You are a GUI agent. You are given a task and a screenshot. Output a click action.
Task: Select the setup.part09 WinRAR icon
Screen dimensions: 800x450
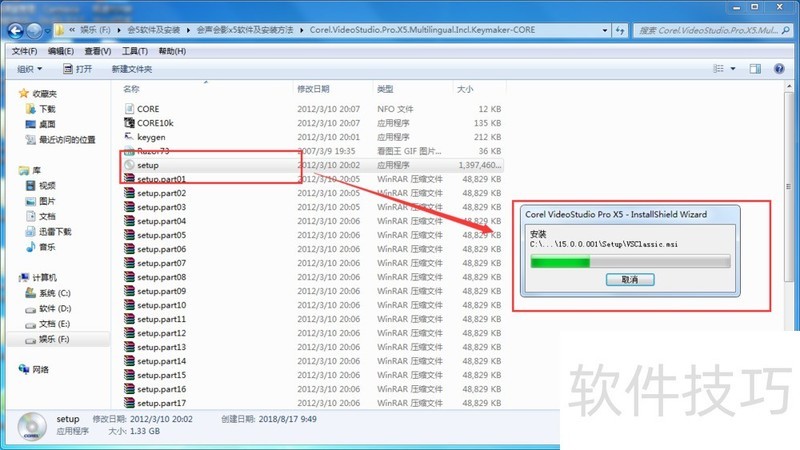(129, 291)
